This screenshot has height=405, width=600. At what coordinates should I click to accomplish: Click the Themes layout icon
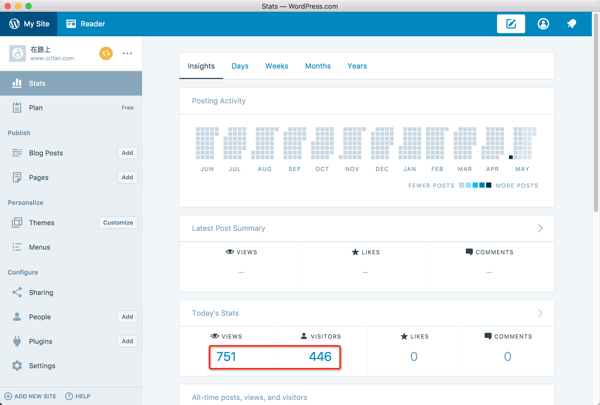17,222
